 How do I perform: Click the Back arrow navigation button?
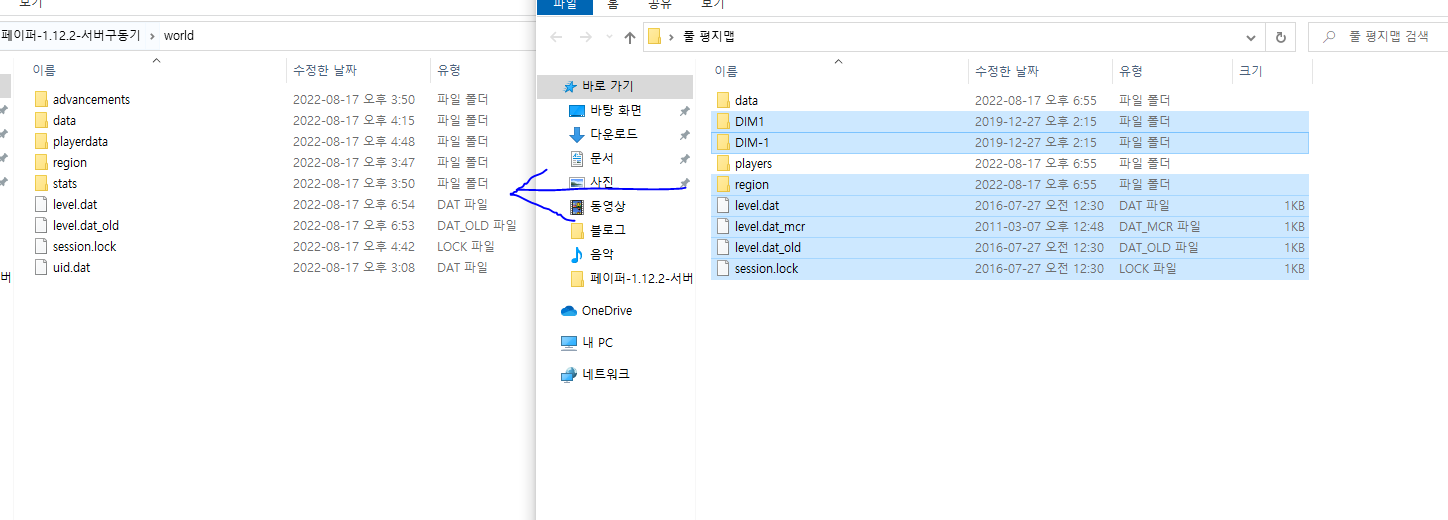tap(557, 37)
